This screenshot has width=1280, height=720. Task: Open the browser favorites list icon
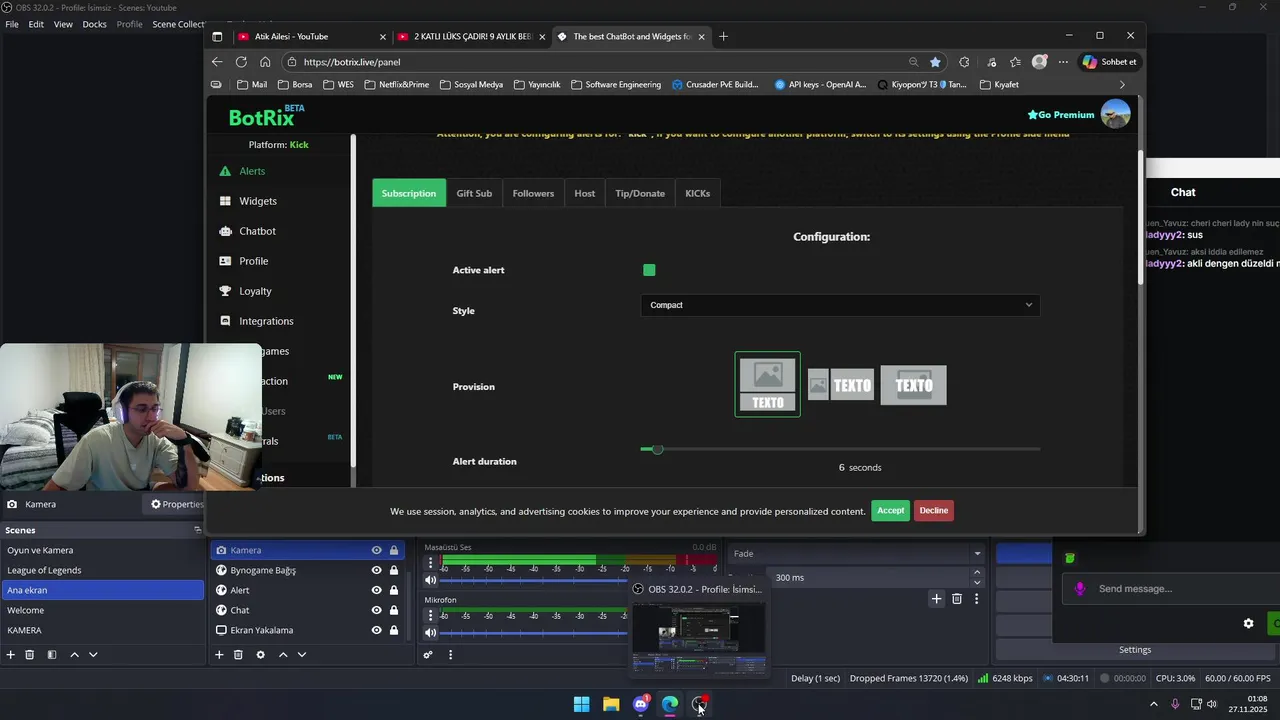coord(1015,62)
